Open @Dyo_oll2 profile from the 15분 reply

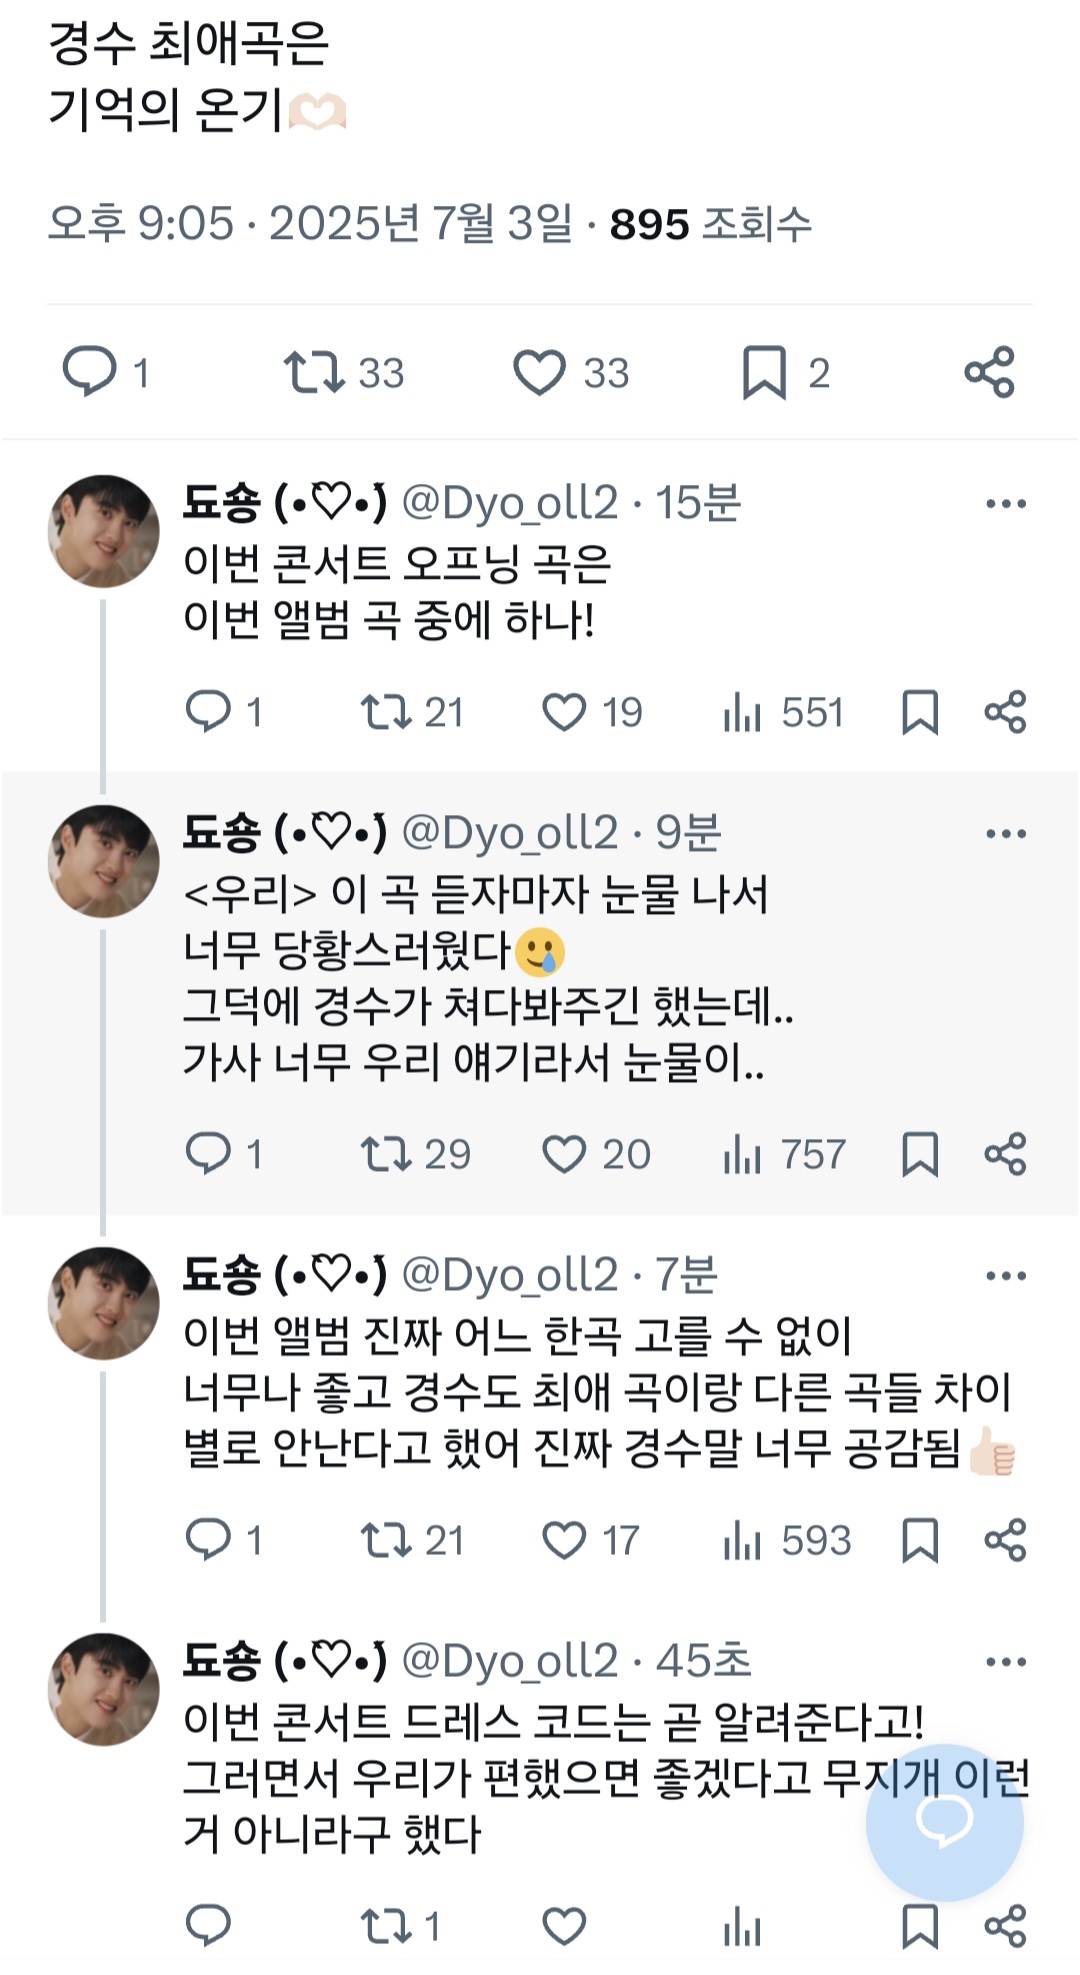[510, 503]
